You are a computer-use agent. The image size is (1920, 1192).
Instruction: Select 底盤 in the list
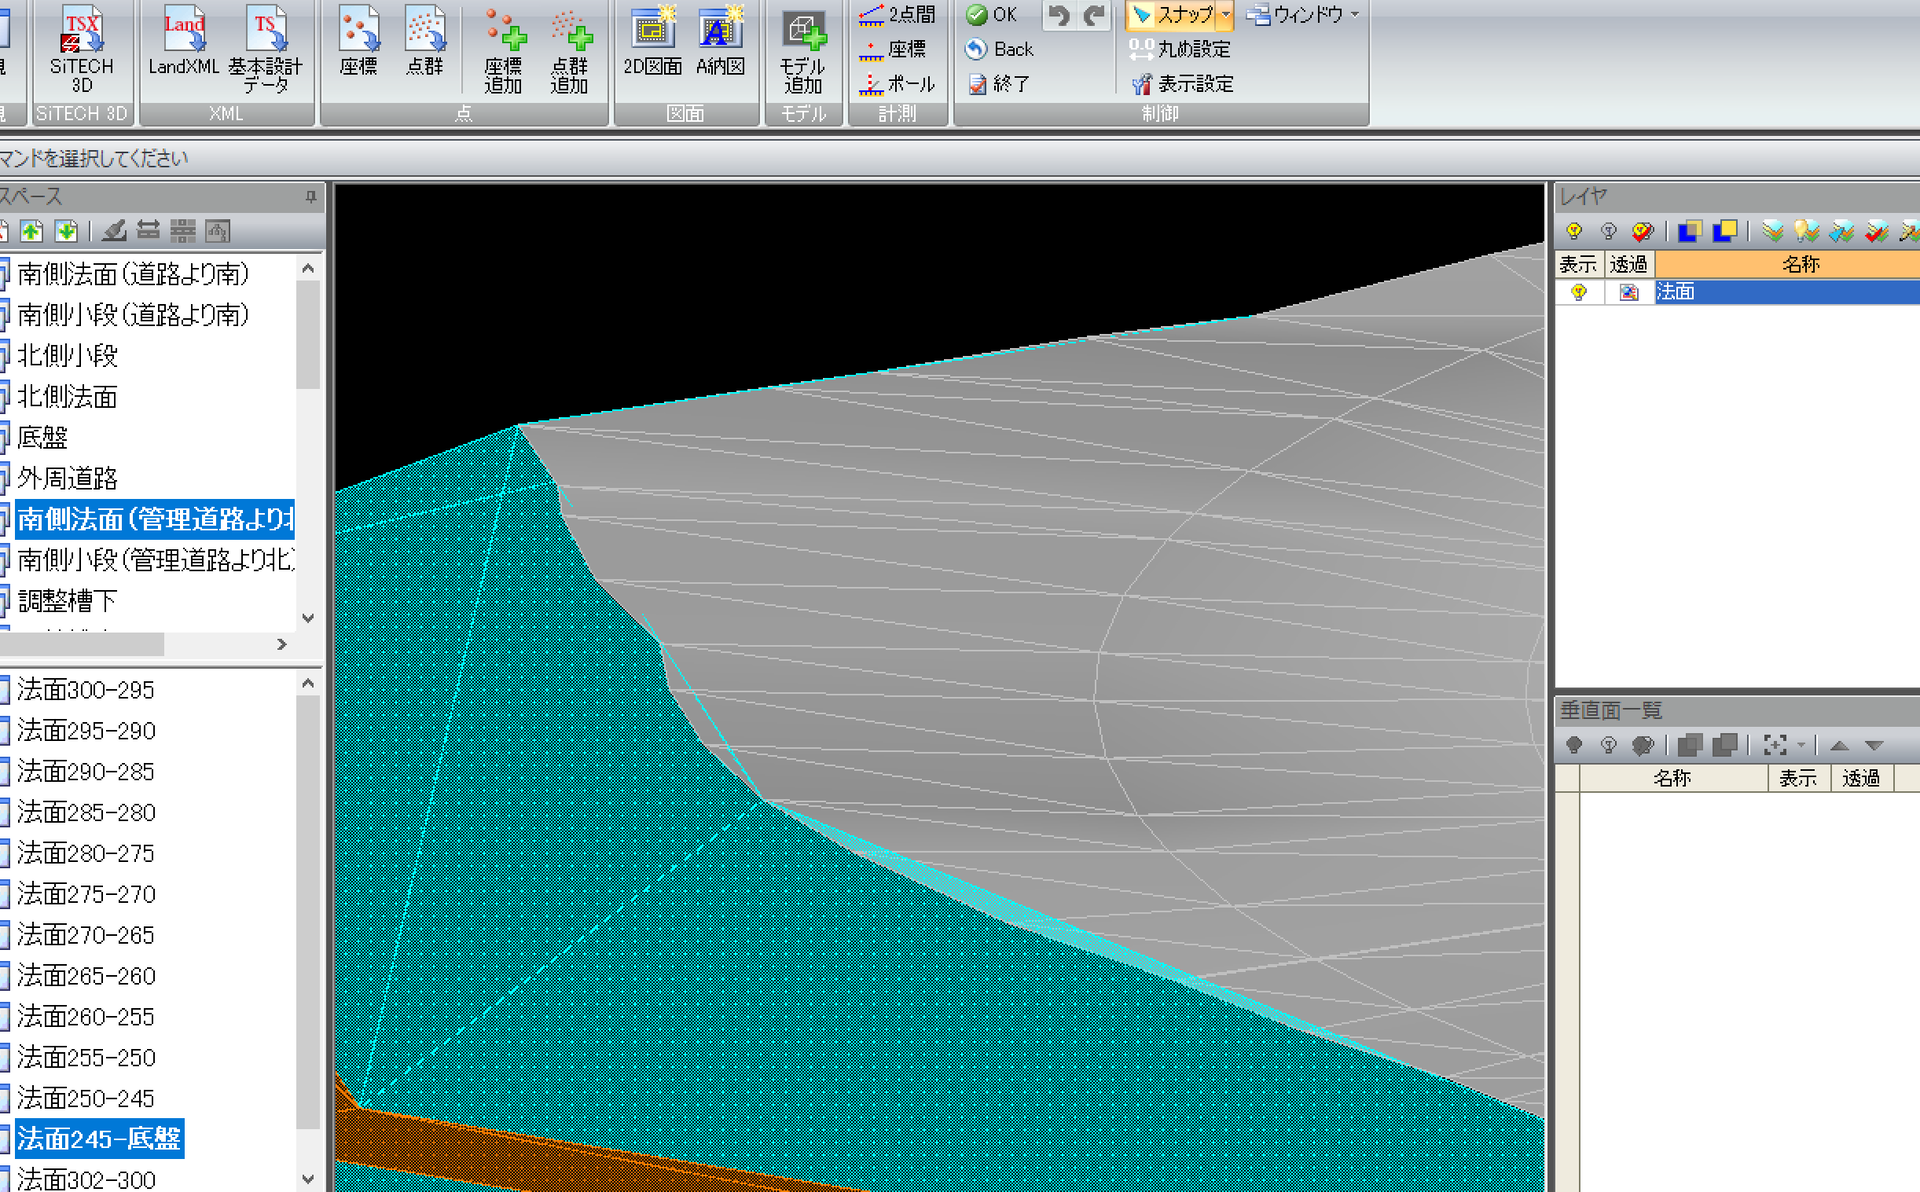42,438
